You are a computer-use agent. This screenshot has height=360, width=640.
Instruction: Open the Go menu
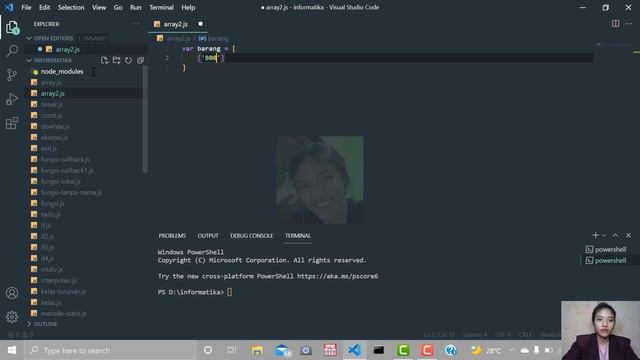tap(118, 7)
